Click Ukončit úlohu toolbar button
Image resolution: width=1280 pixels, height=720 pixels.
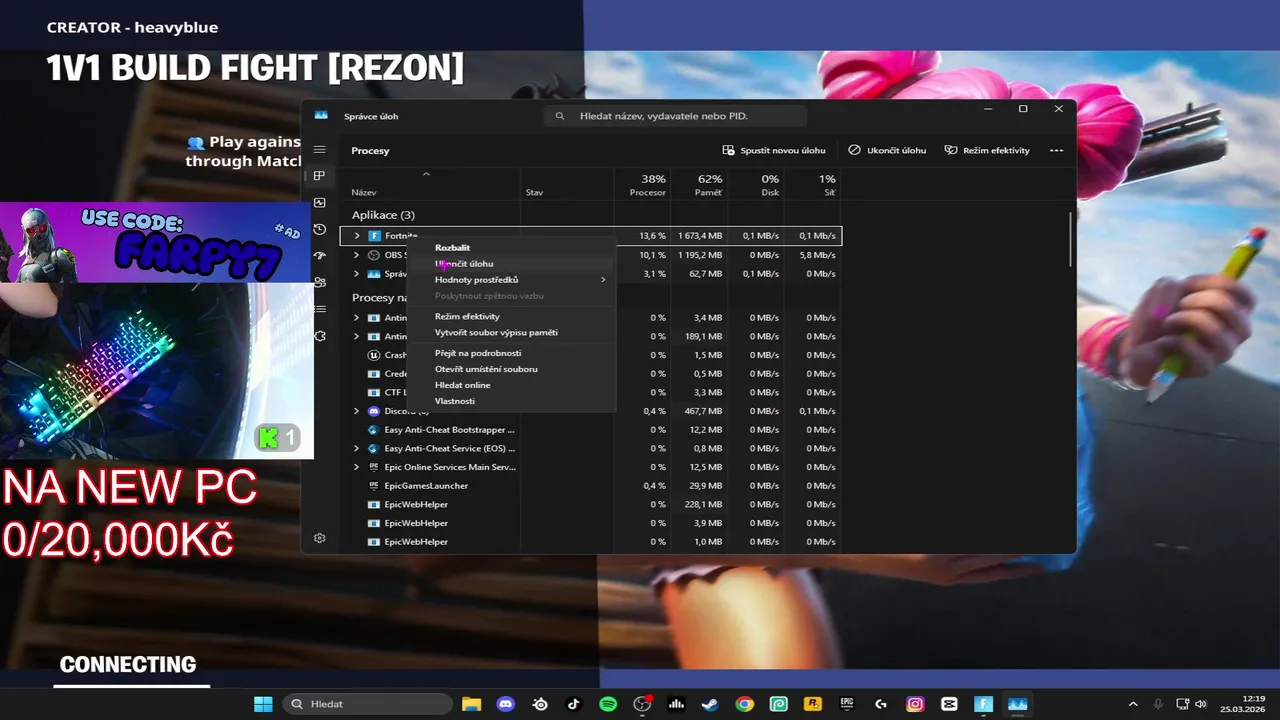point(887,150)
